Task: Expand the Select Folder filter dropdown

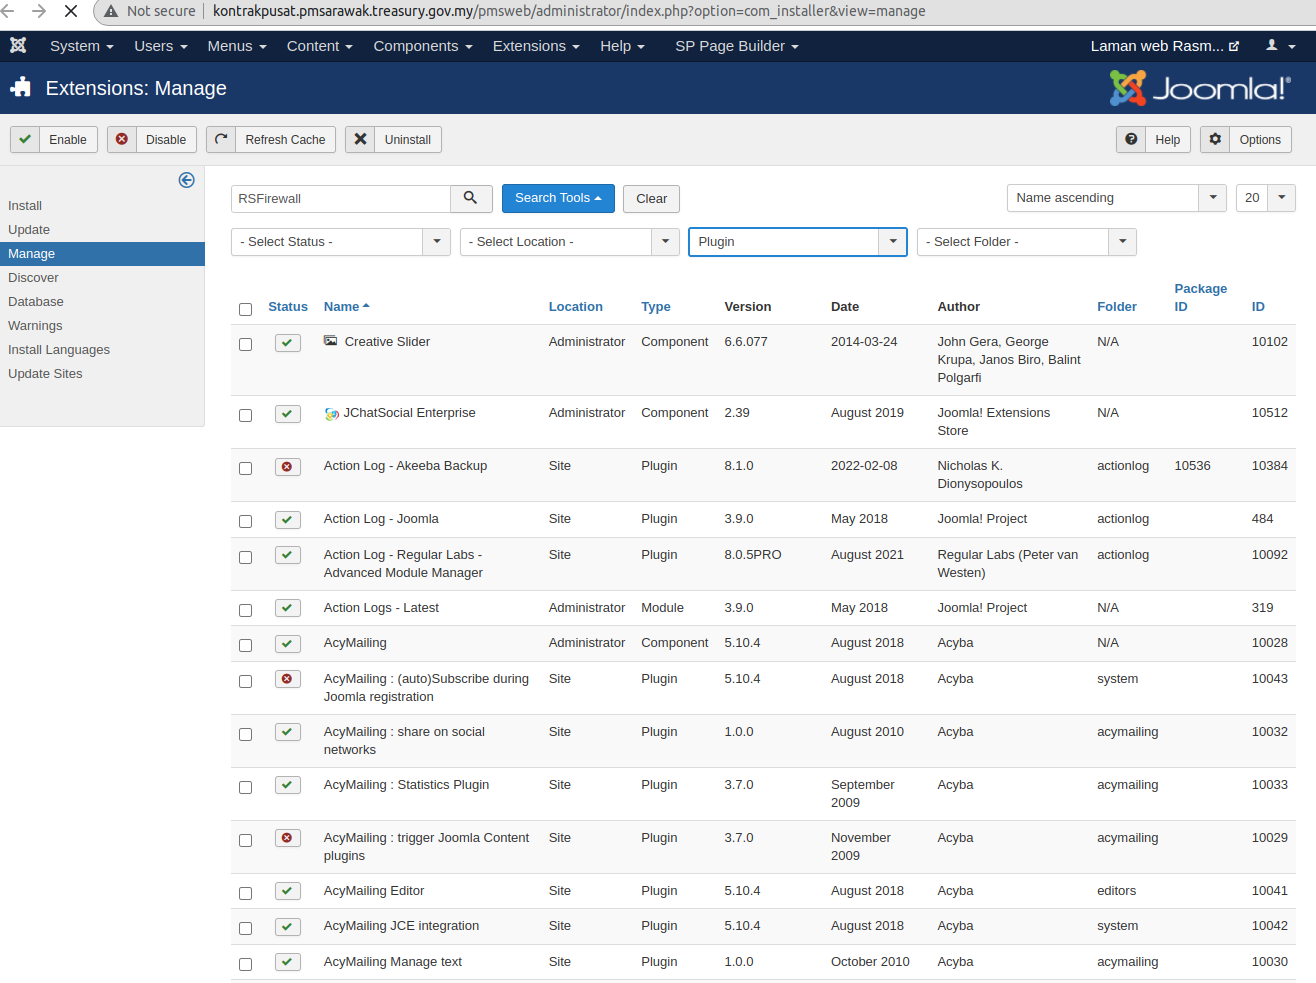Action: pyautogui.click(x=1026, y=242)
